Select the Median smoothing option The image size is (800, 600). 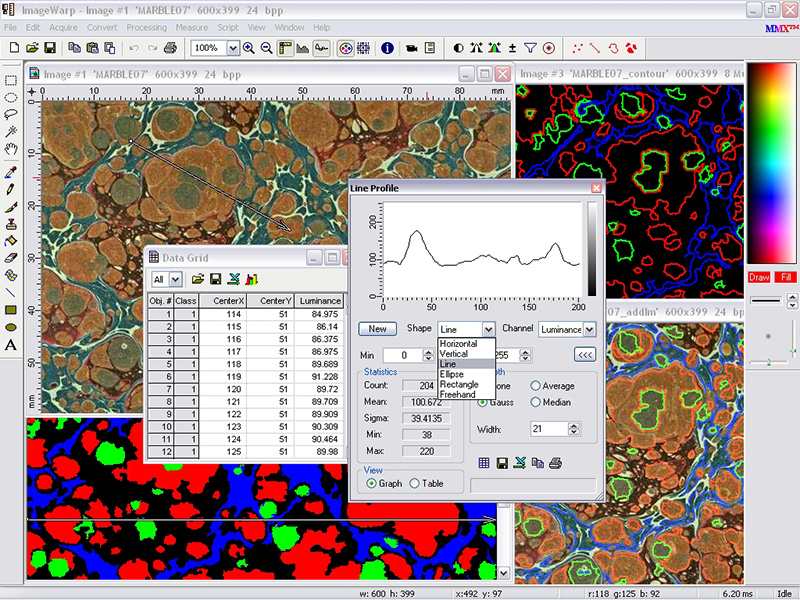pos(551,402)
